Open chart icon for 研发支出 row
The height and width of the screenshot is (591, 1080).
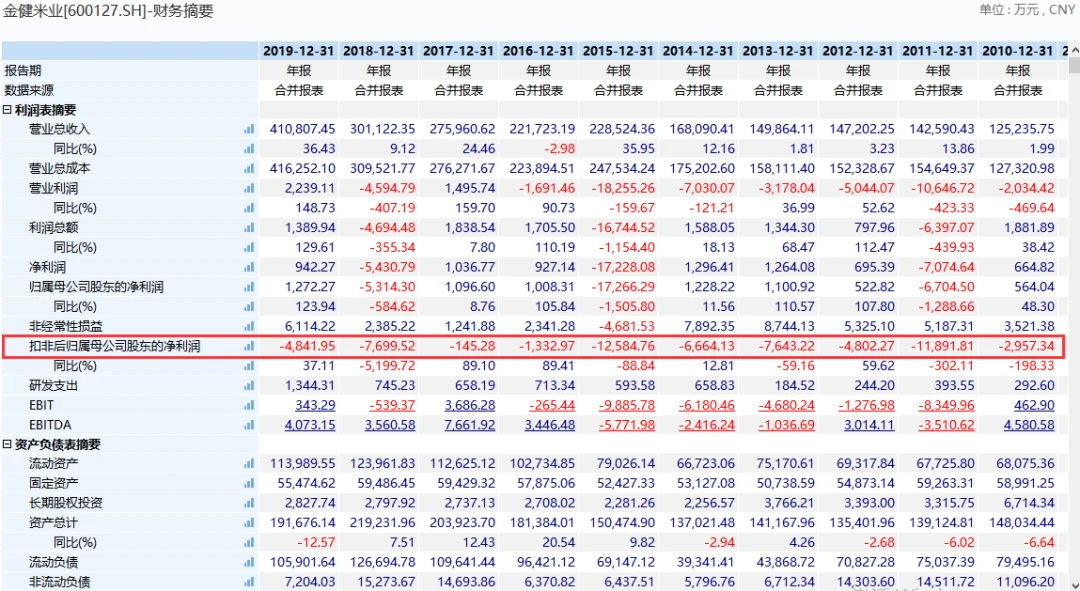249,386
